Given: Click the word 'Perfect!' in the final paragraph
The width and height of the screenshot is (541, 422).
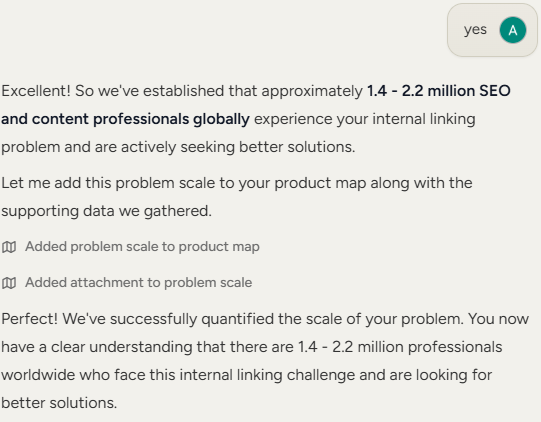Looking at the screenshot, I should (30, 319).
